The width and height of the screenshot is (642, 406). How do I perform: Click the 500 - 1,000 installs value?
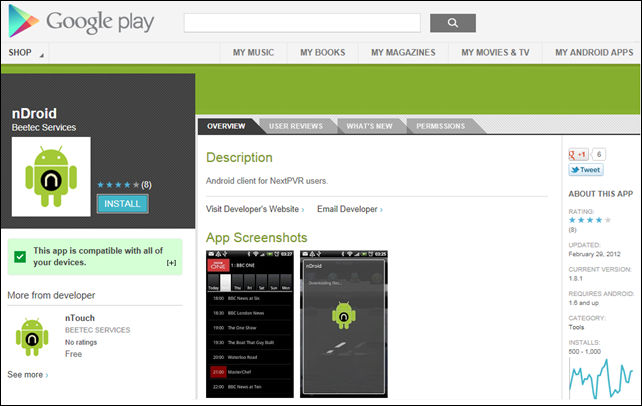click(x=584, y=352)
